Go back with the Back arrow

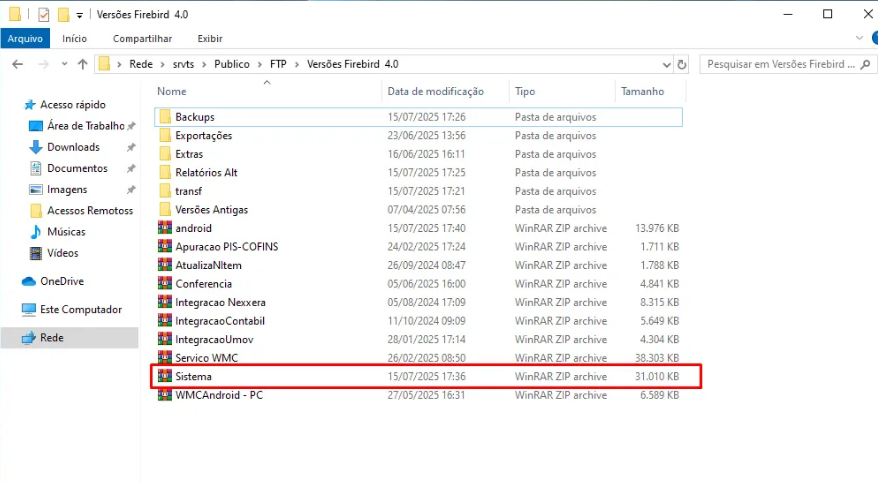[x=17, y=64]
